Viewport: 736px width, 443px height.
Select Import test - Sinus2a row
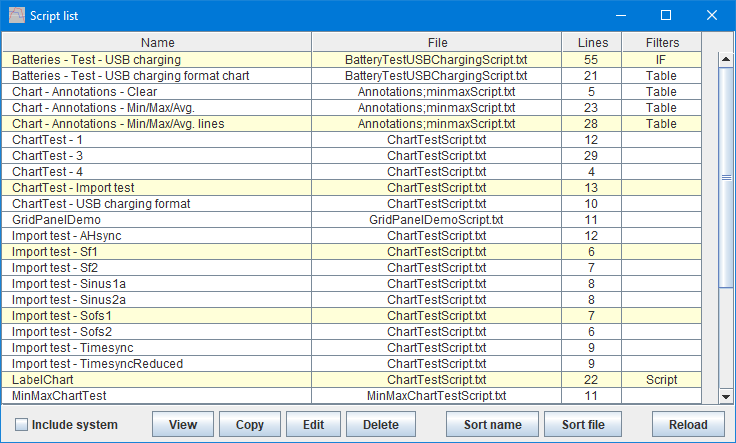pyautogui.click(x=352, y=299)
